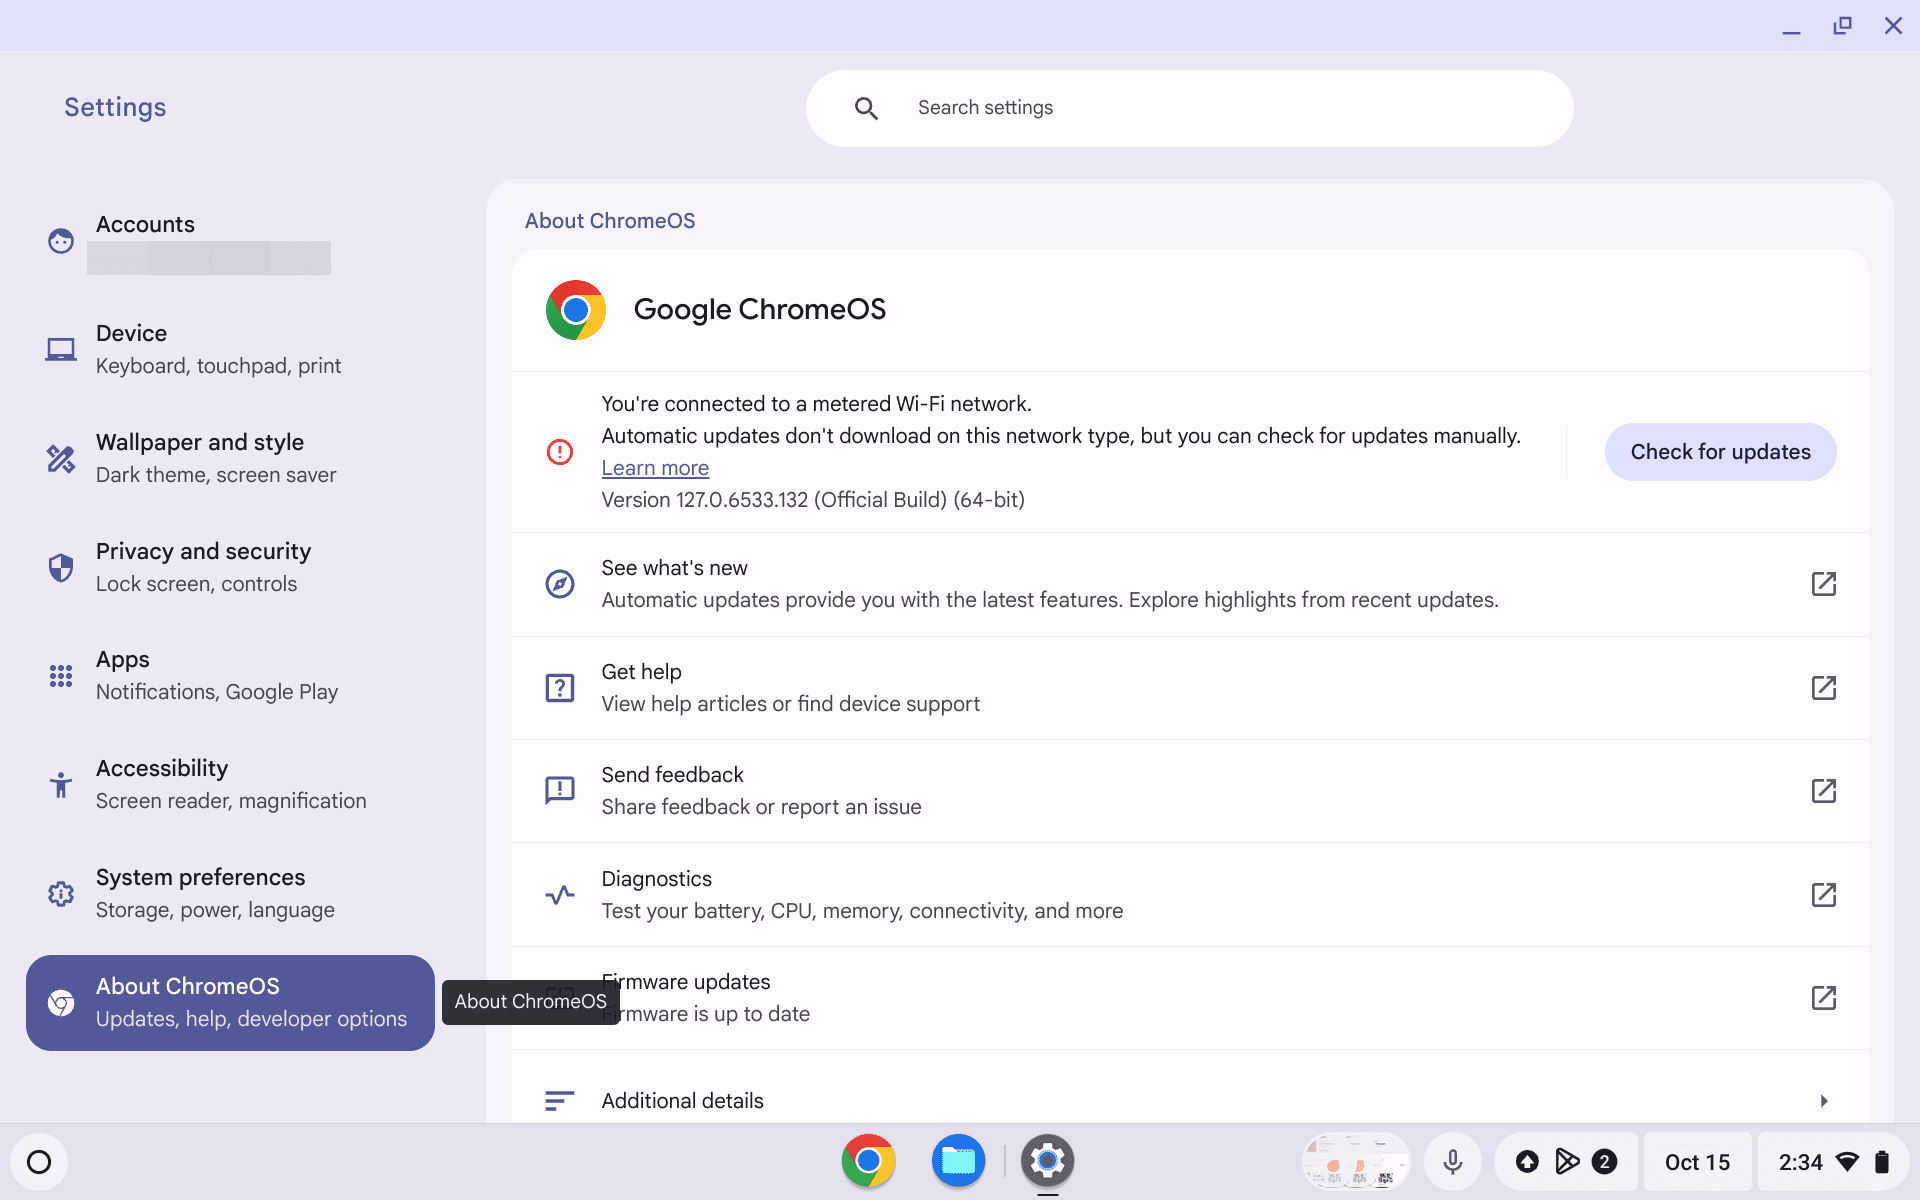Open the search magnifier icon
1920x1200 pixels.
pyautogui.click(x=866, y=107)
